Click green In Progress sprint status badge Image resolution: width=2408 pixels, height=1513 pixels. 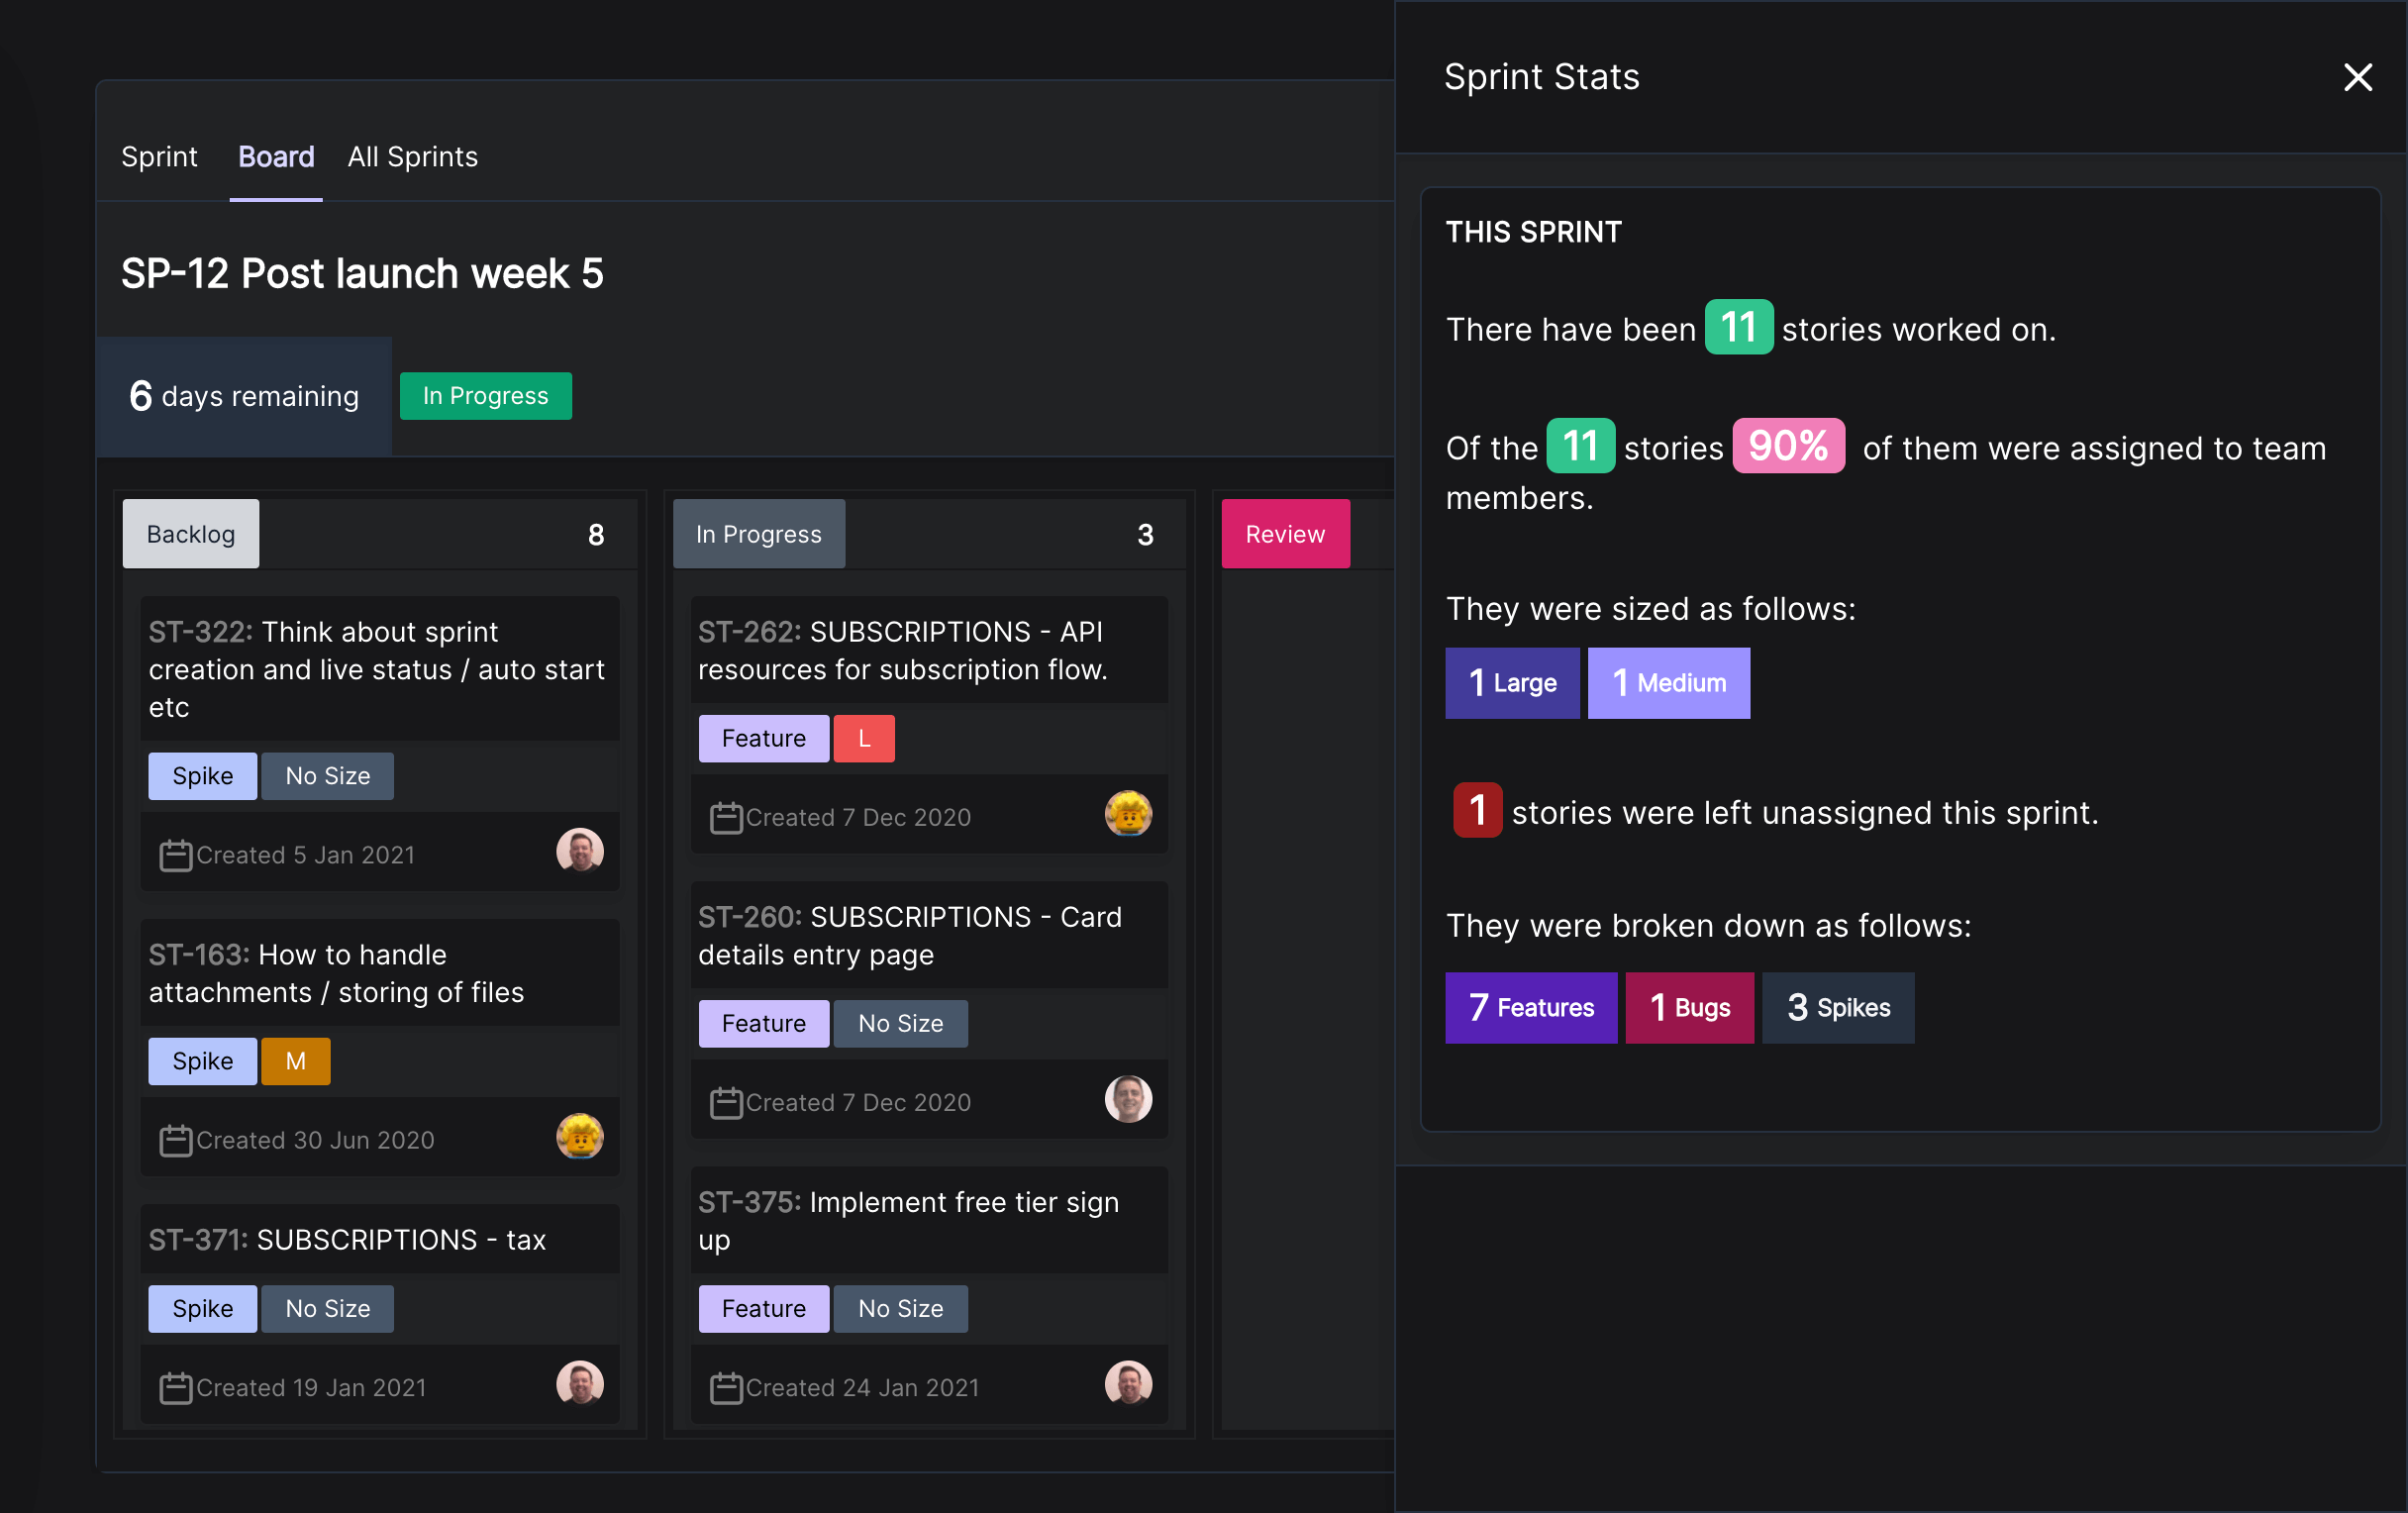pyautogui.click(x=485, y=396)
